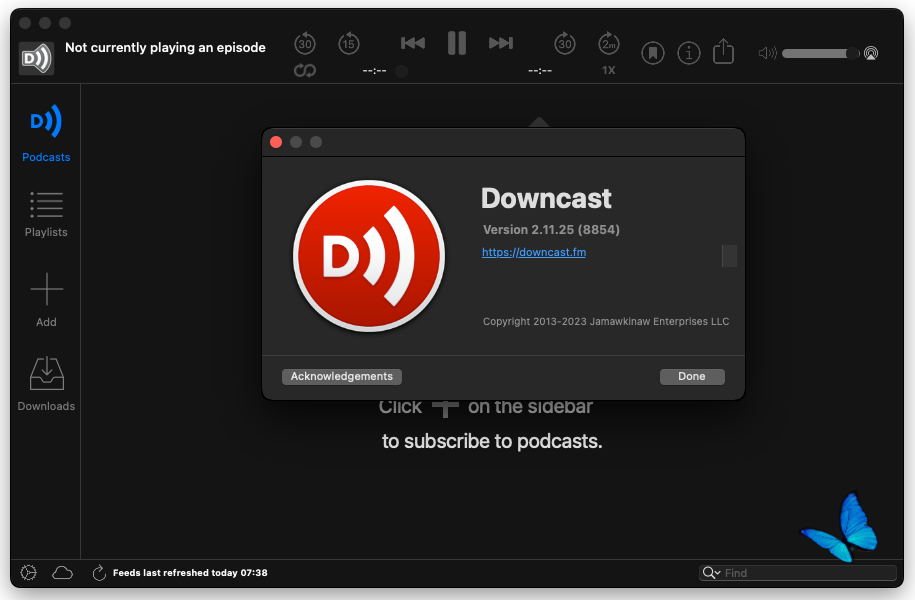Click the cloud sync icon

[63, 573]
